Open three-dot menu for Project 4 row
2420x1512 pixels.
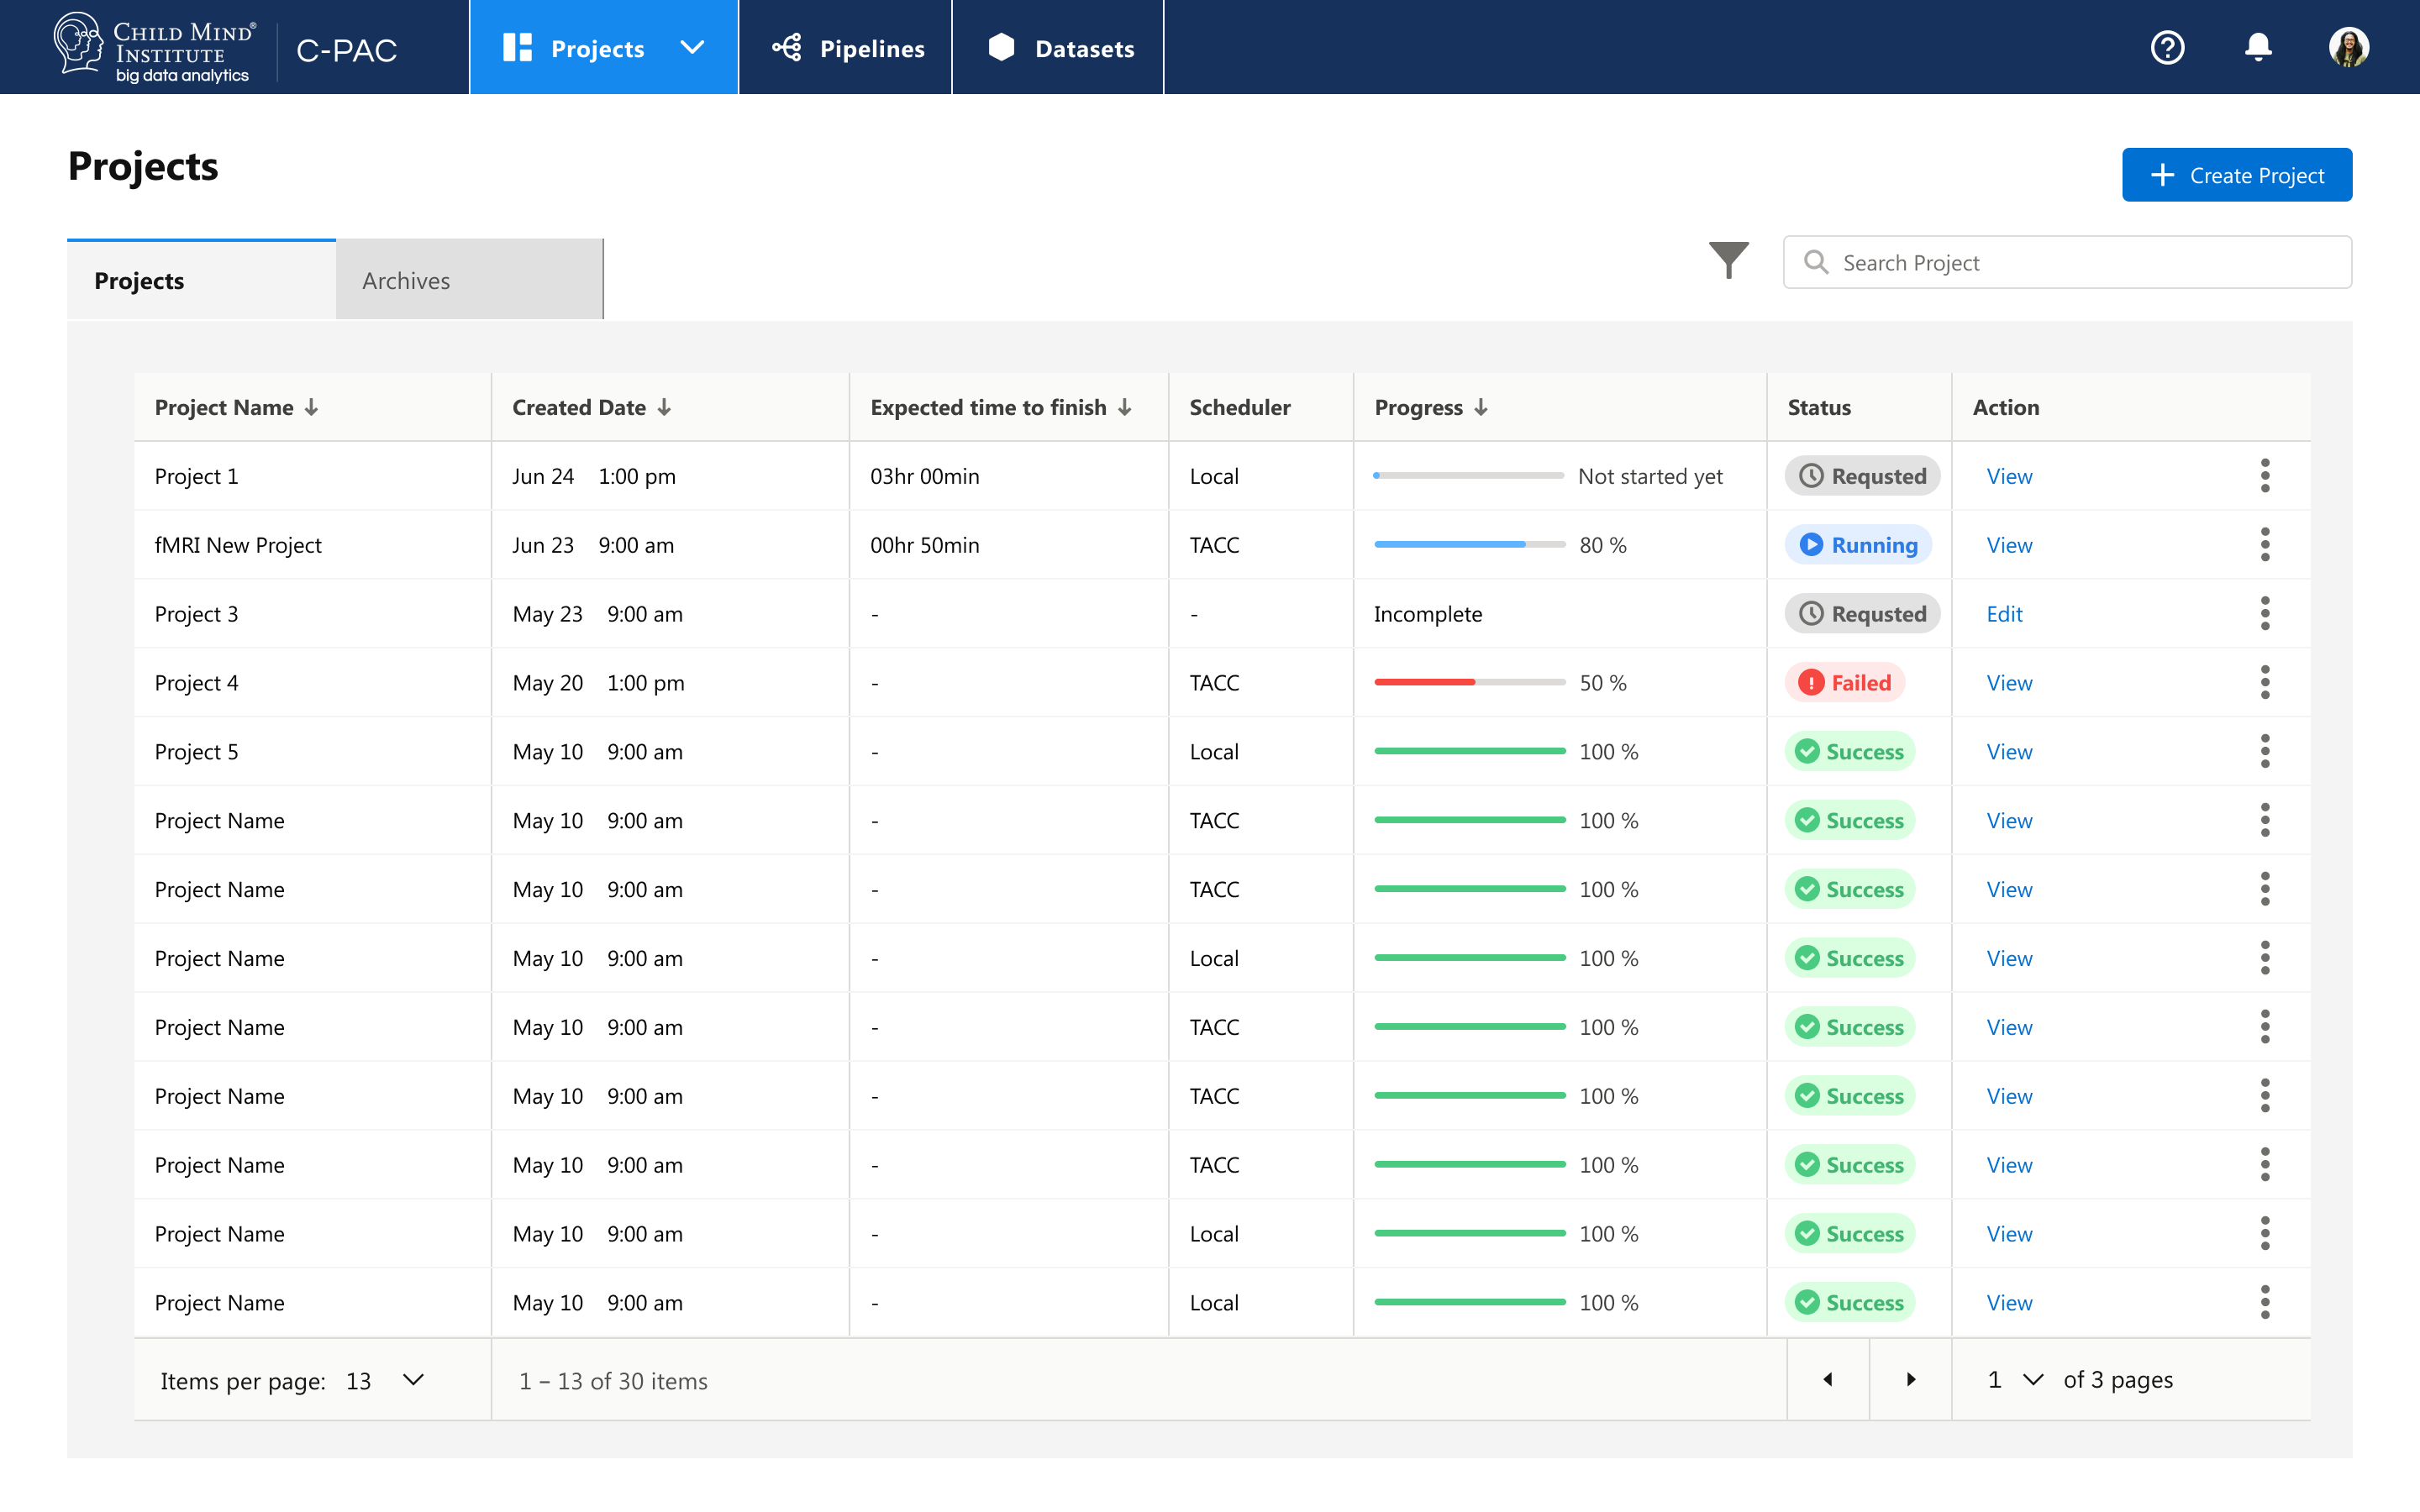[x=2264, y=683]
